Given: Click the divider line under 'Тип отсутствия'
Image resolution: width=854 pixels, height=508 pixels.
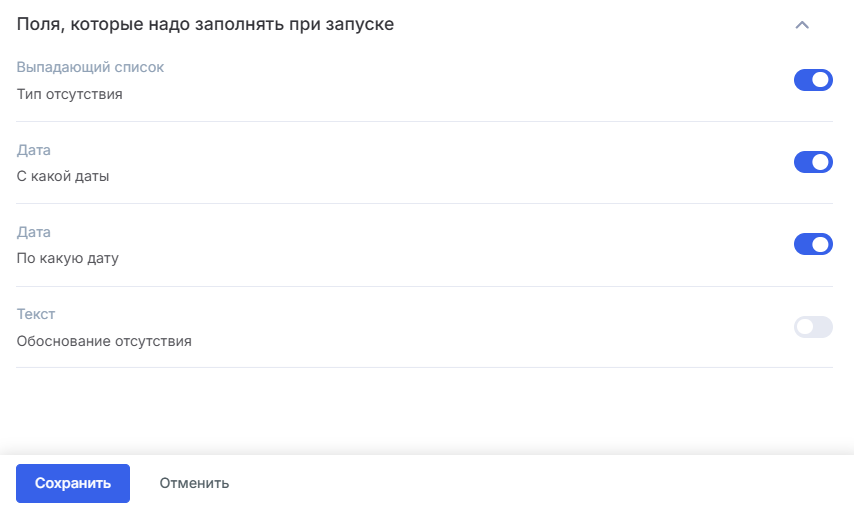Looking at the screenshot, I should coord(424,122).
